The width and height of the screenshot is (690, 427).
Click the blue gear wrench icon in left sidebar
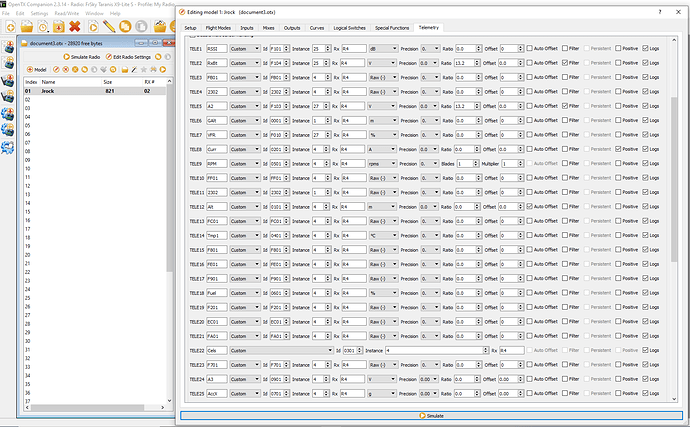tap(8, 147)
